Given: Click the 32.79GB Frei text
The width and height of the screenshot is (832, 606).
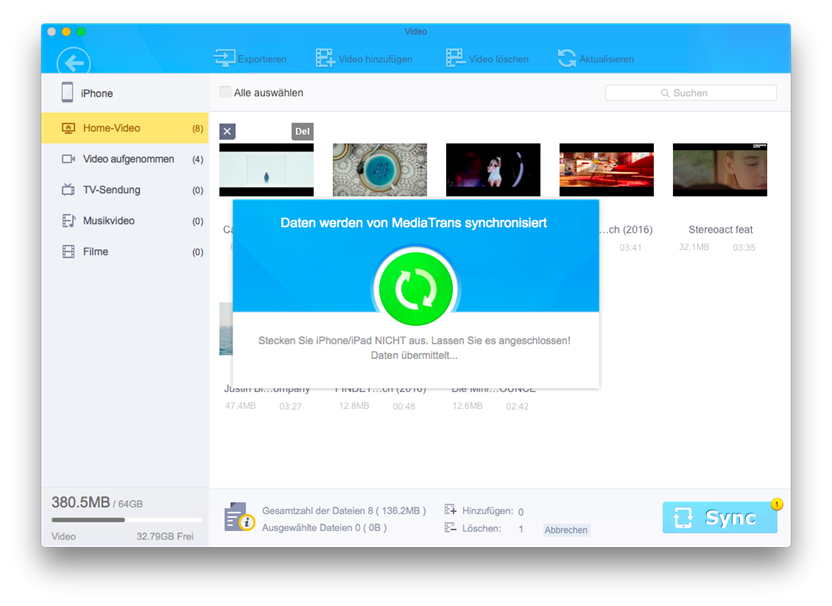Looking at the screenshot, I should [165, 536].
